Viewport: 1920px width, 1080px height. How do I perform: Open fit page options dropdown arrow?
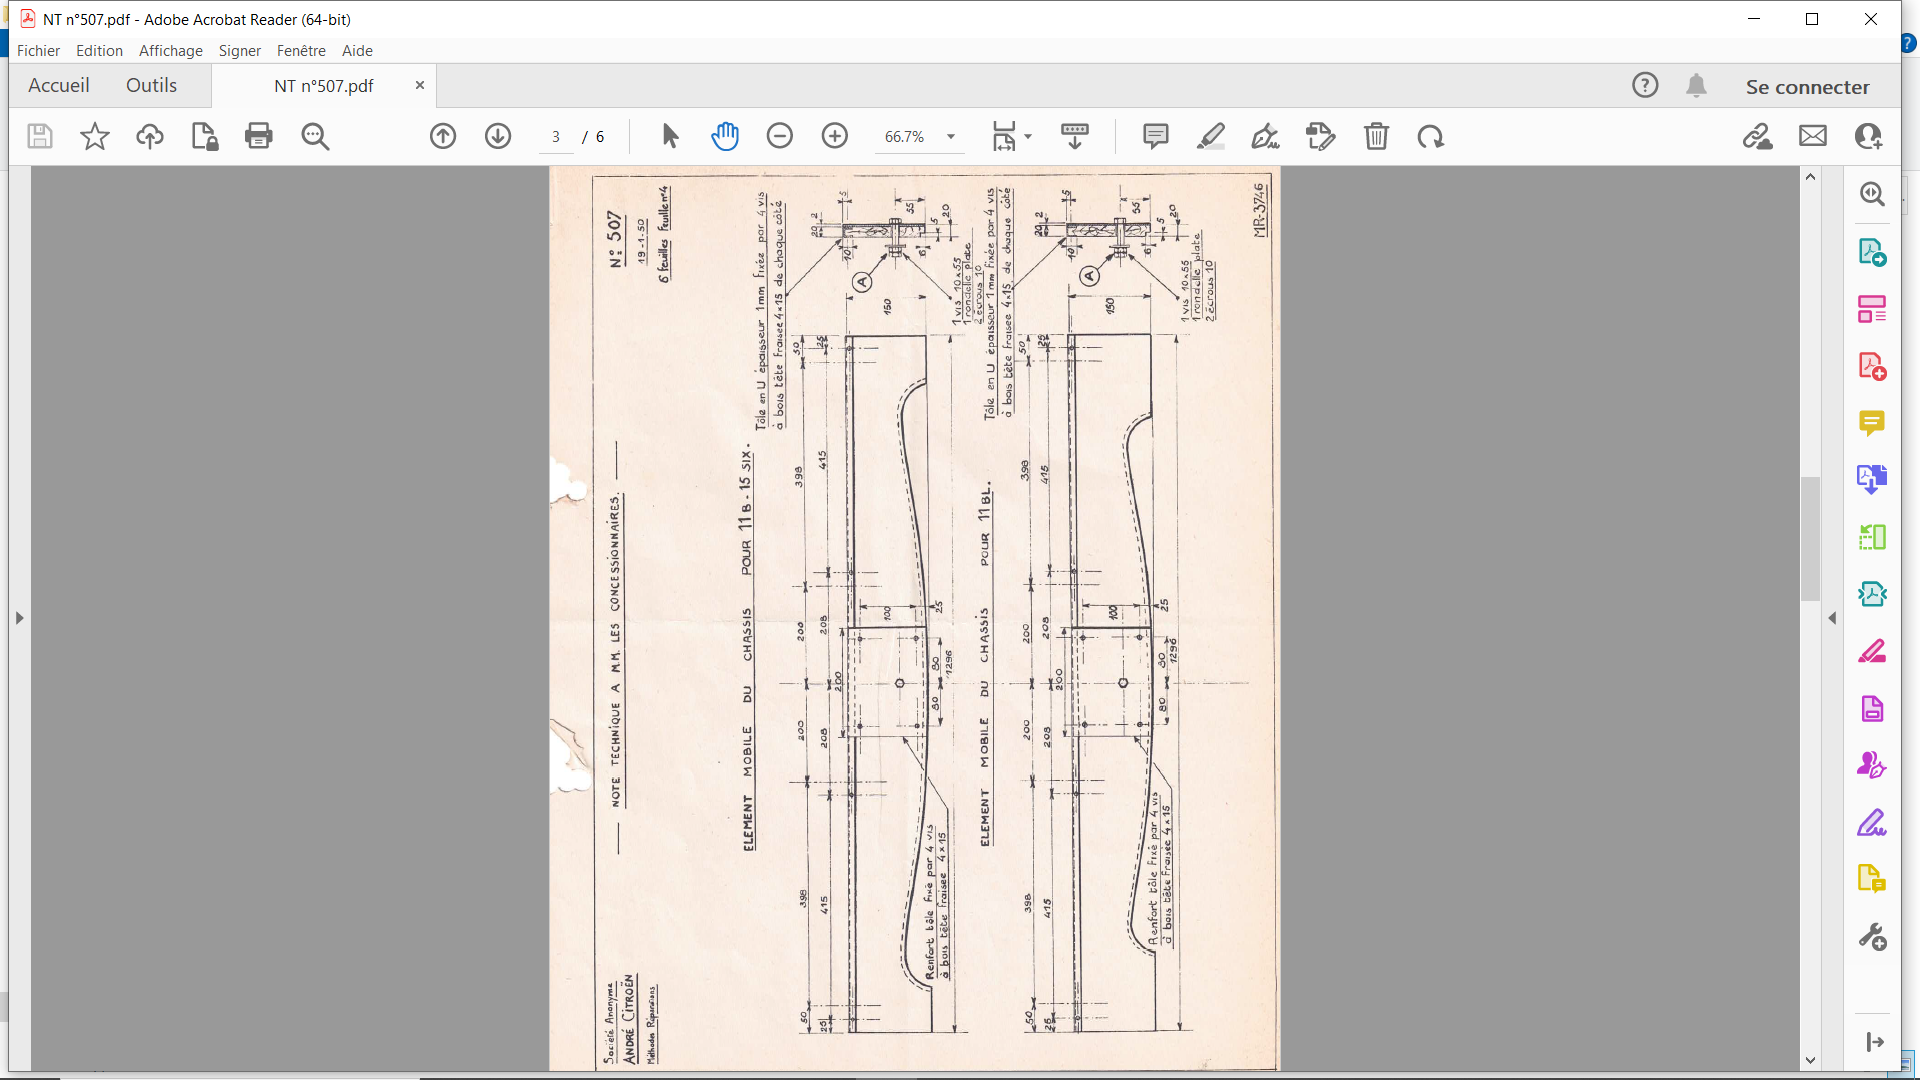pos(1028,136)
